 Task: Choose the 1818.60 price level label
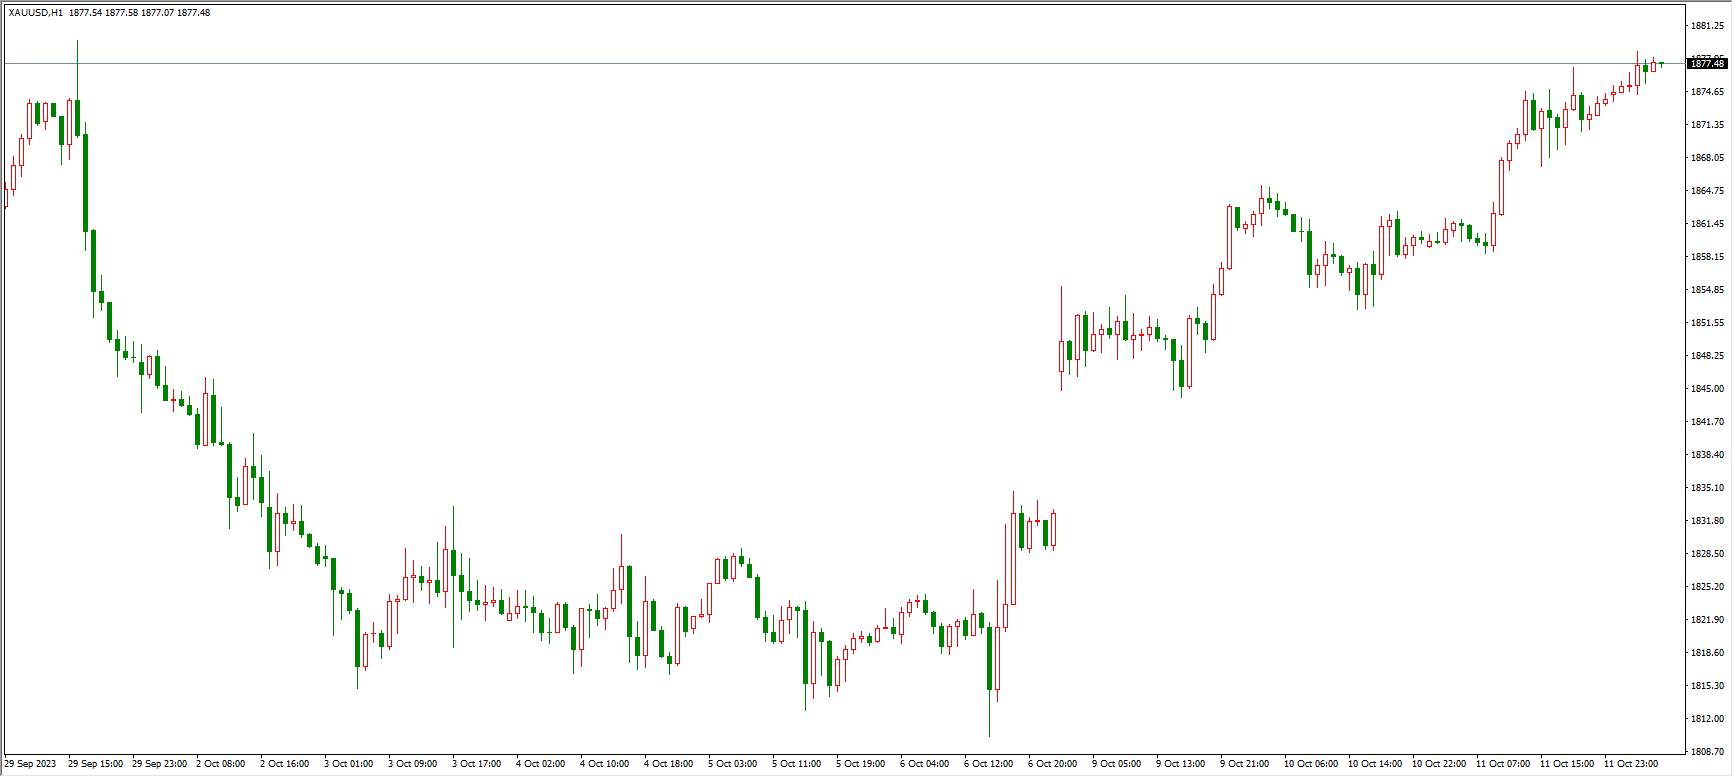point(1706,653)
